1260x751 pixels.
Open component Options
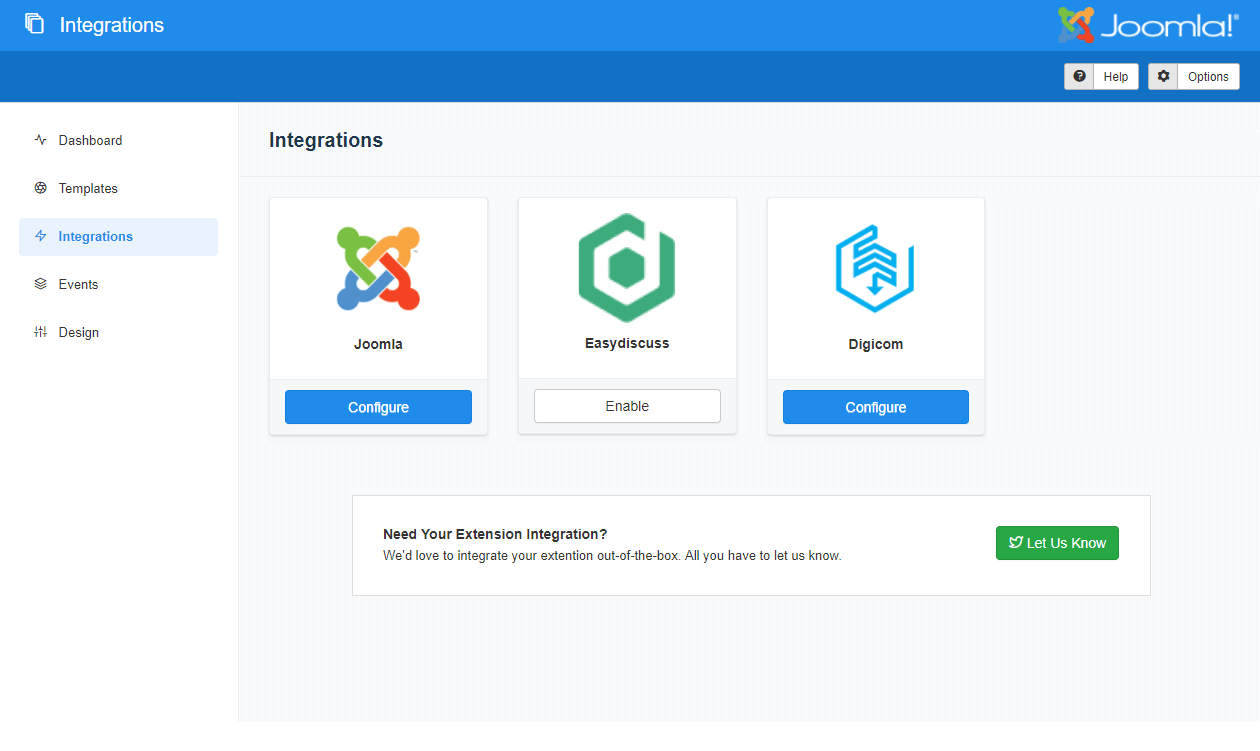point(1194,76)
